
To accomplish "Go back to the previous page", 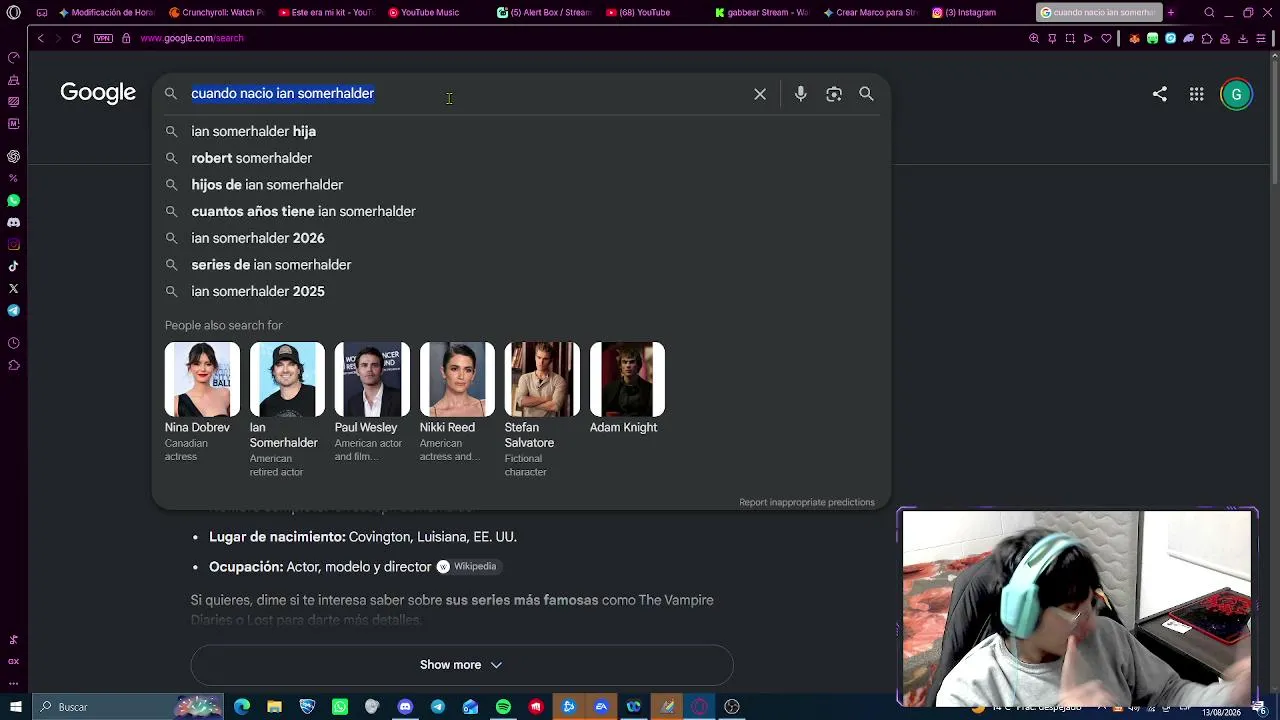I will click(40, 38).
